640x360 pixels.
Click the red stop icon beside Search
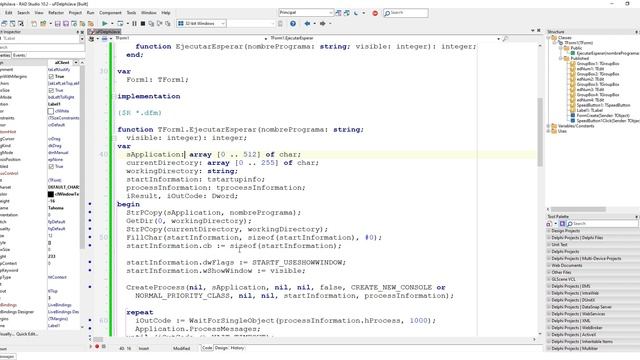(375, 13)
